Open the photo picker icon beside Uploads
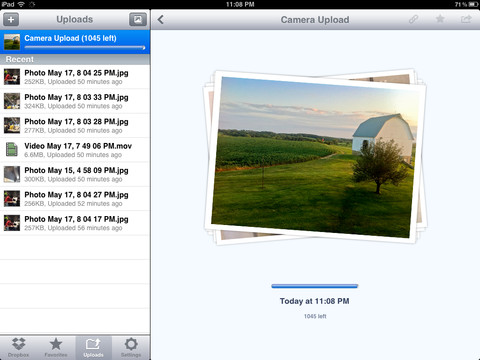This screenshot has width=480, height=360. (138, 20)
